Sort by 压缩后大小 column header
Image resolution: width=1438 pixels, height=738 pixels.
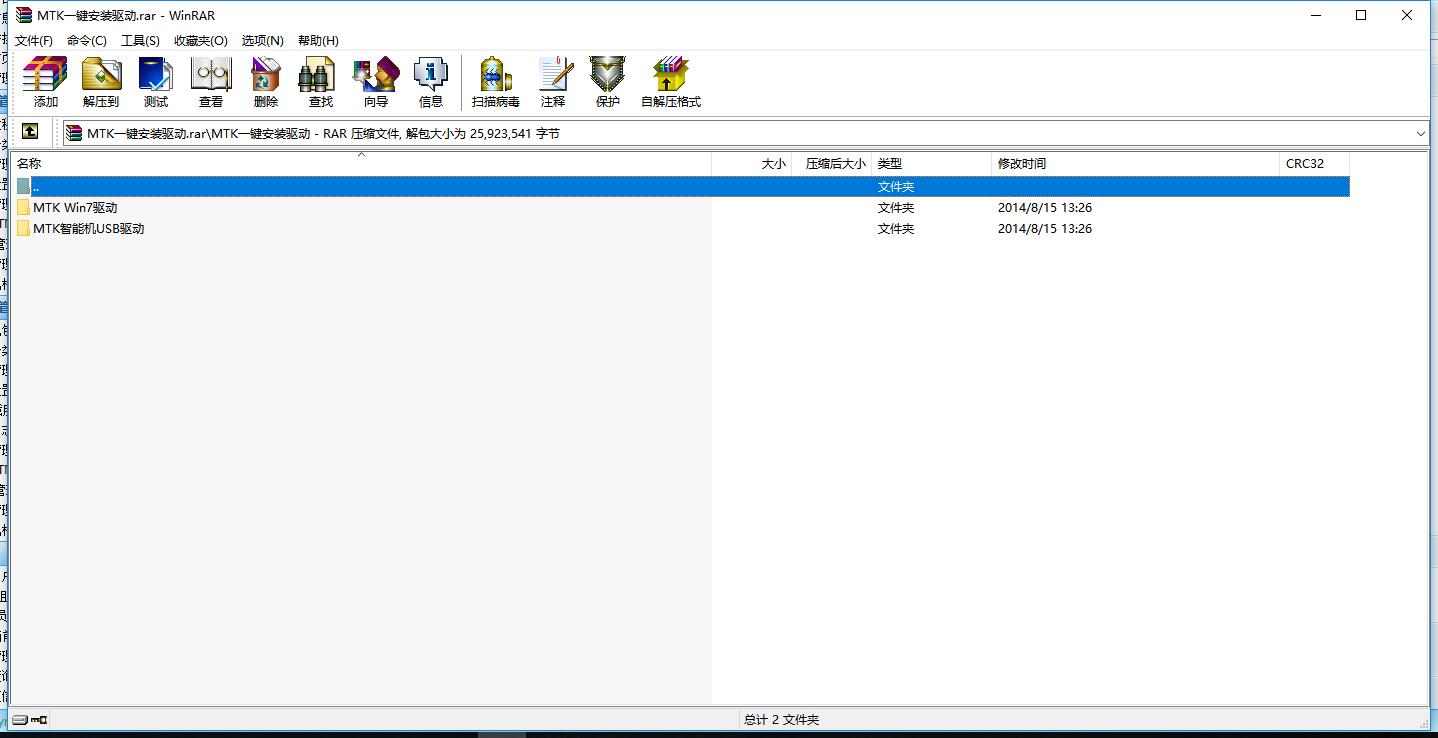[x=832, y=163]
